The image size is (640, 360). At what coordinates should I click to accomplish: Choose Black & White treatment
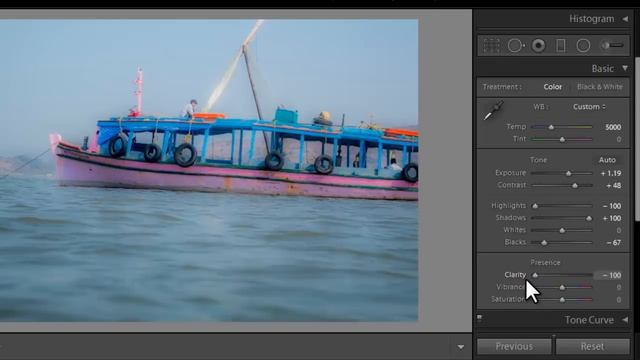tap(600, 87)
